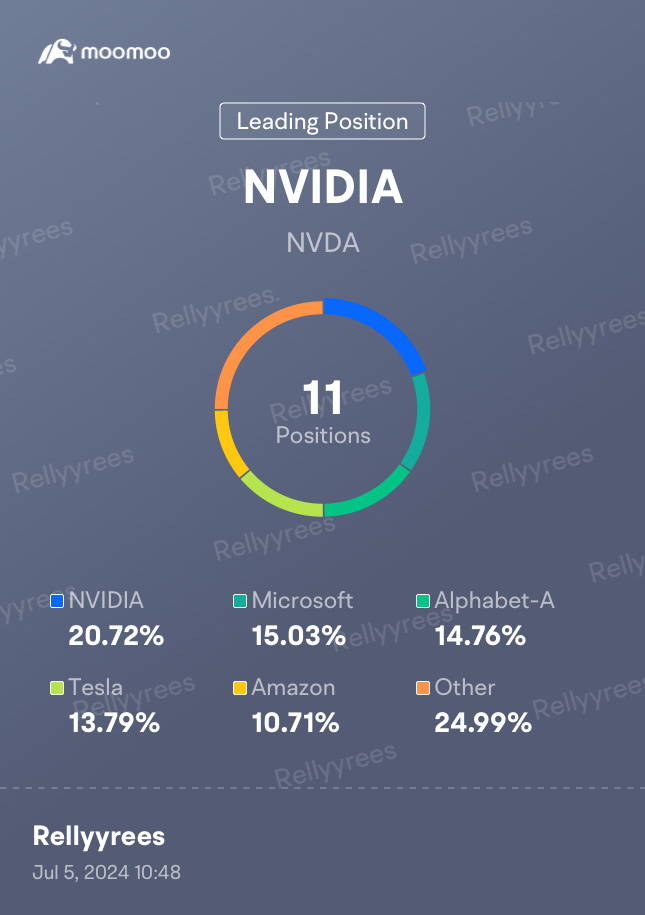Click the moomoo brand text

click(x=125, y=53)
